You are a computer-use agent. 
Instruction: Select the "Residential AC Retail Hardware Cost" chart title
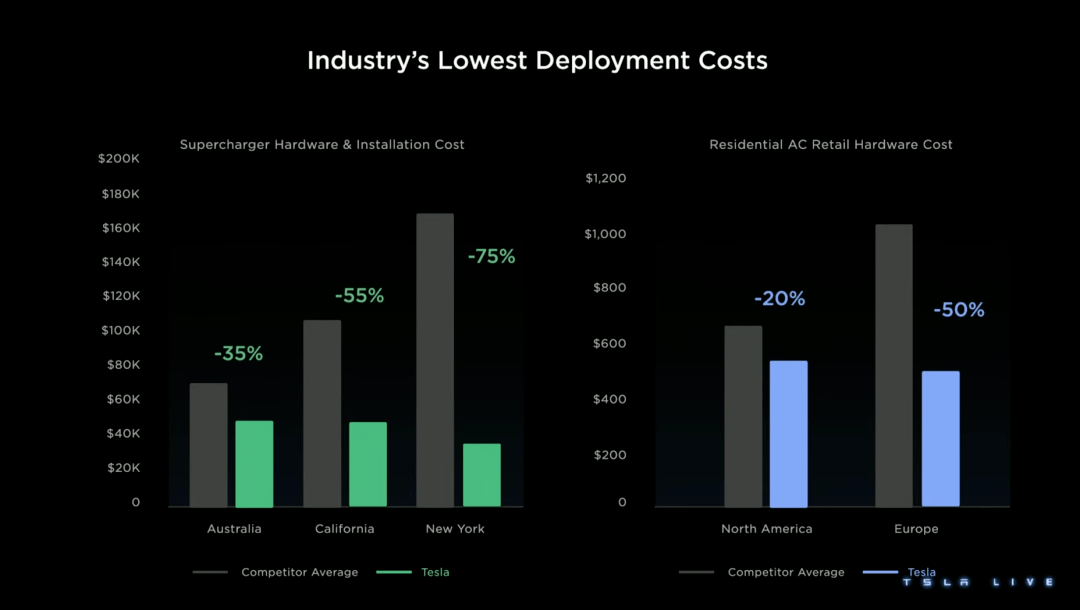(x=831, y=145)
